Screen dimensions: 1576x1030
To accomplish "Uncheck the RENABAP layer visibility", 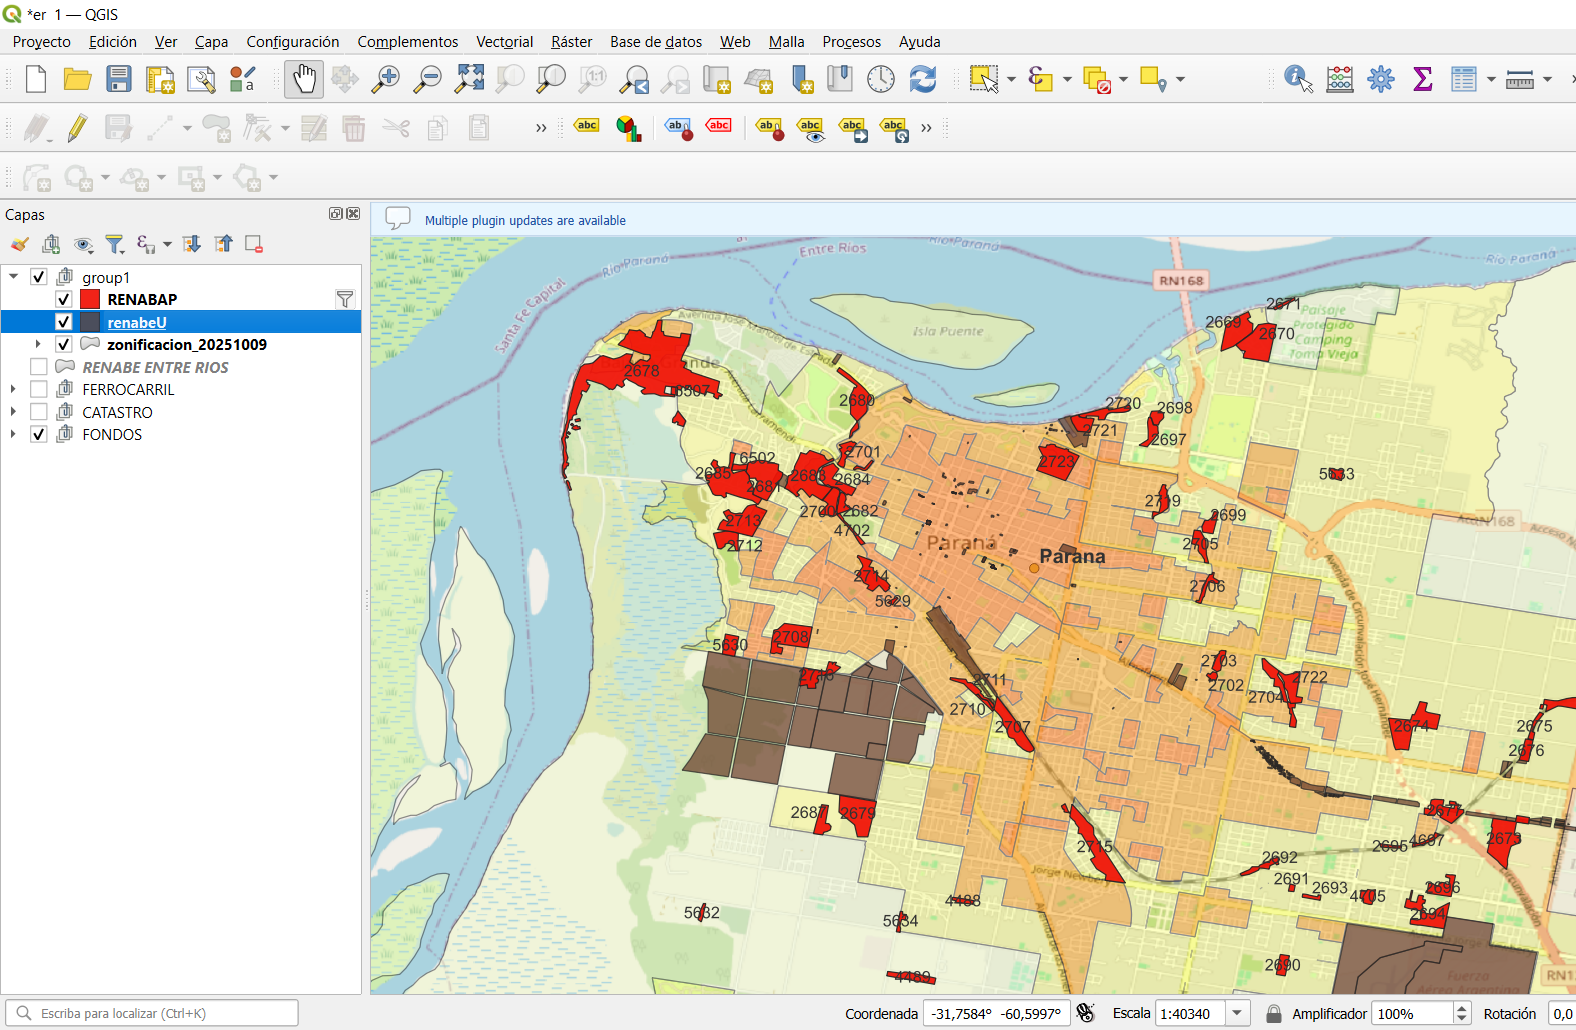I will [63, 299].
